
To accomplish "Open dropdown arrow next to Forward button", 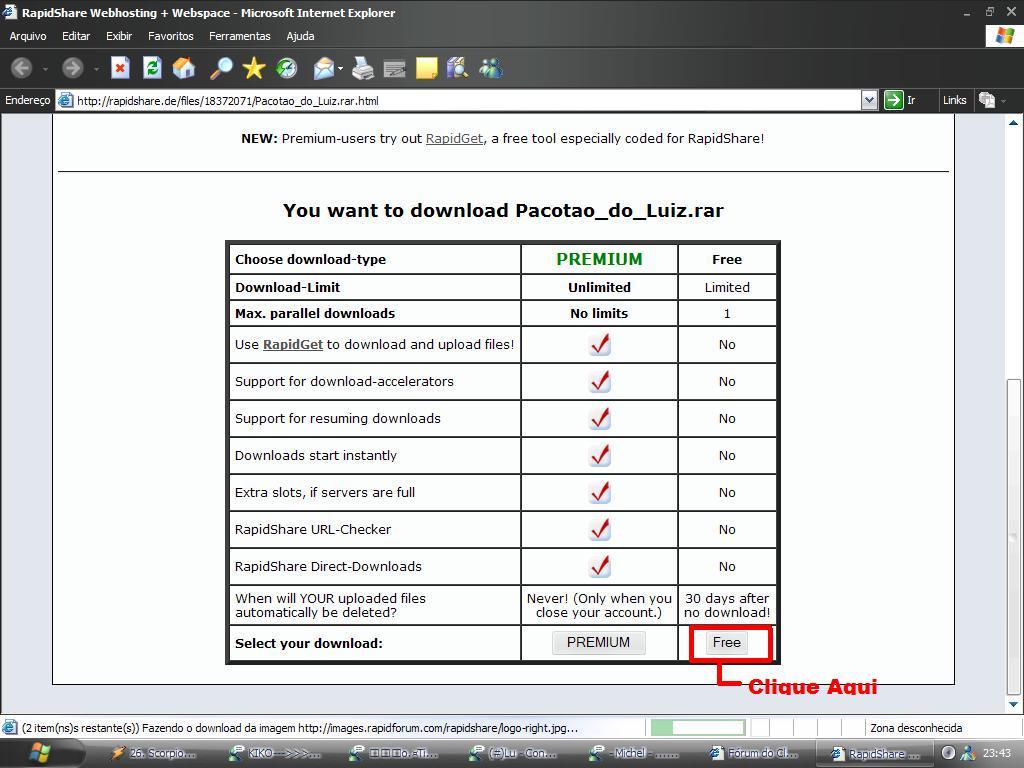I will (95, 69).
